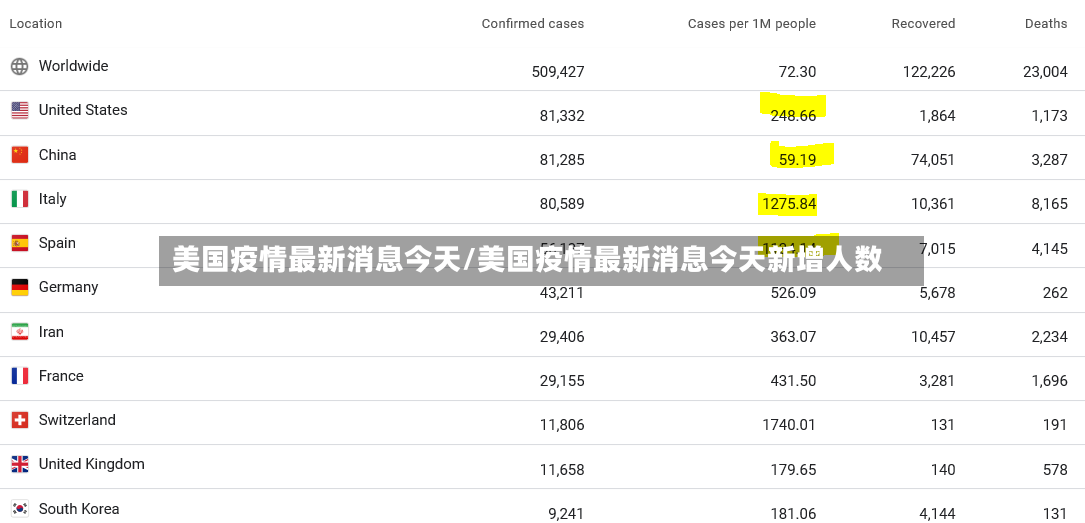
Task: Select the Germany row label
Action: point(69,287)
